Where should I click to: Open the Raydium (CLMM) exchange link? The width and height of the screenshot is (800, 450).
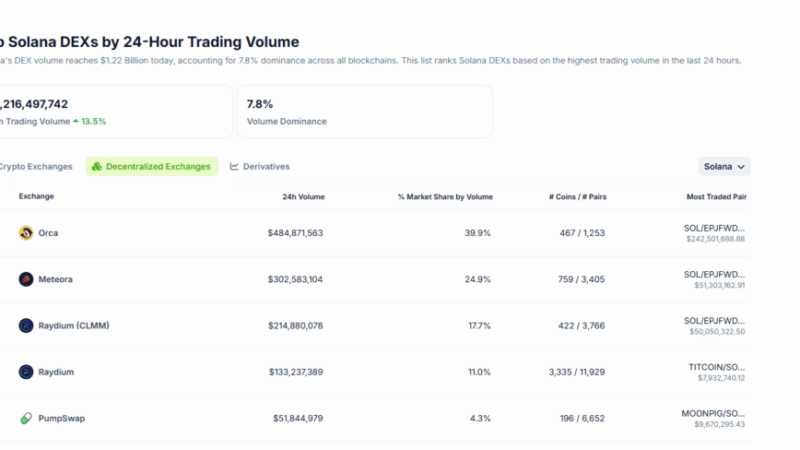(73, 326)
